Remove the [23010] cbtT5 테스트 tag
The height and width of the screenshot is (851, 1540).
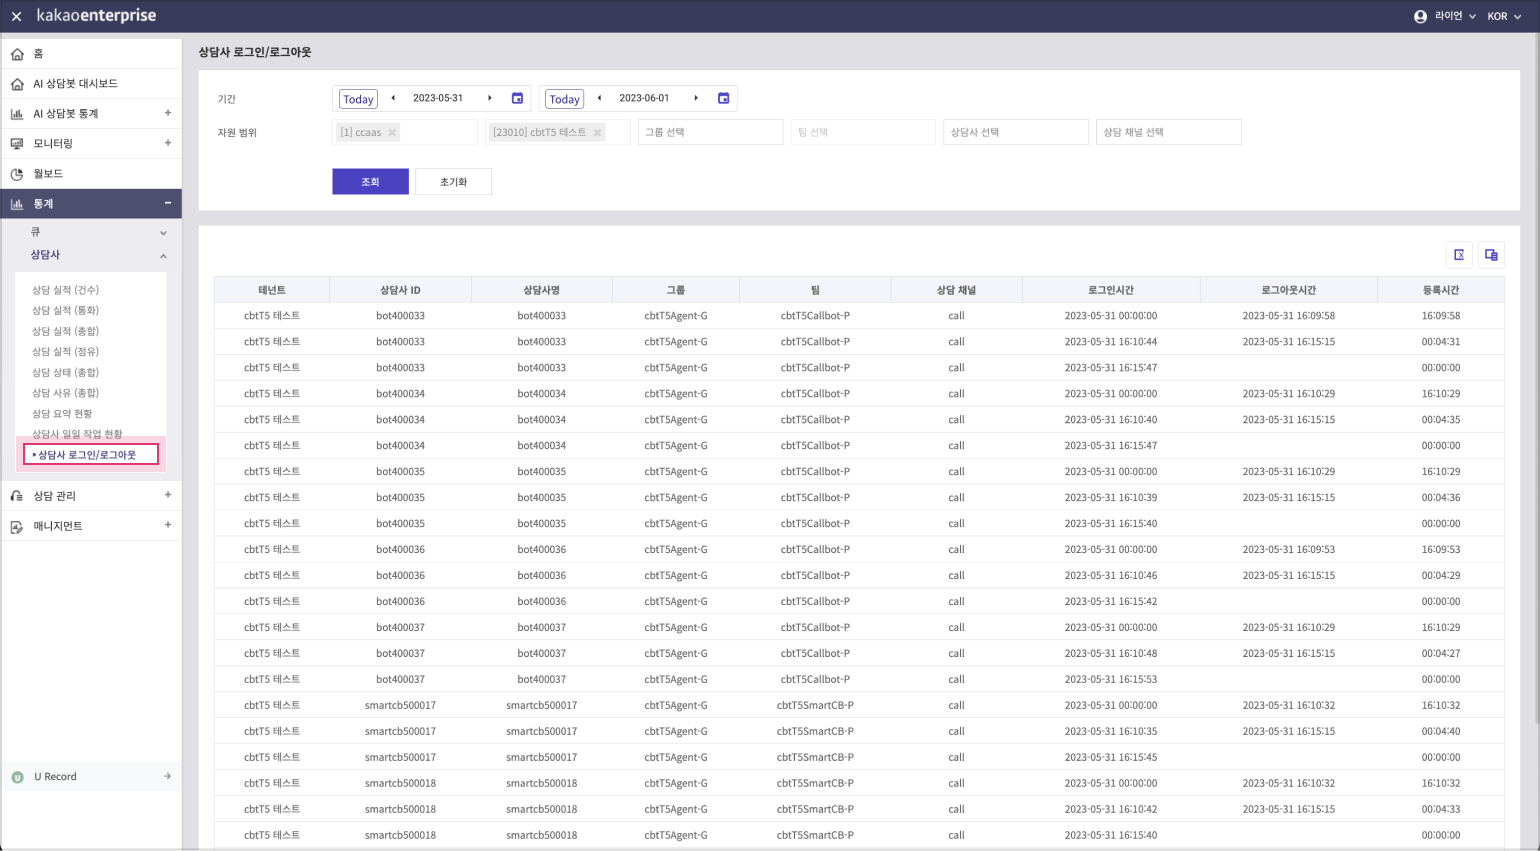tap(597, 133)
